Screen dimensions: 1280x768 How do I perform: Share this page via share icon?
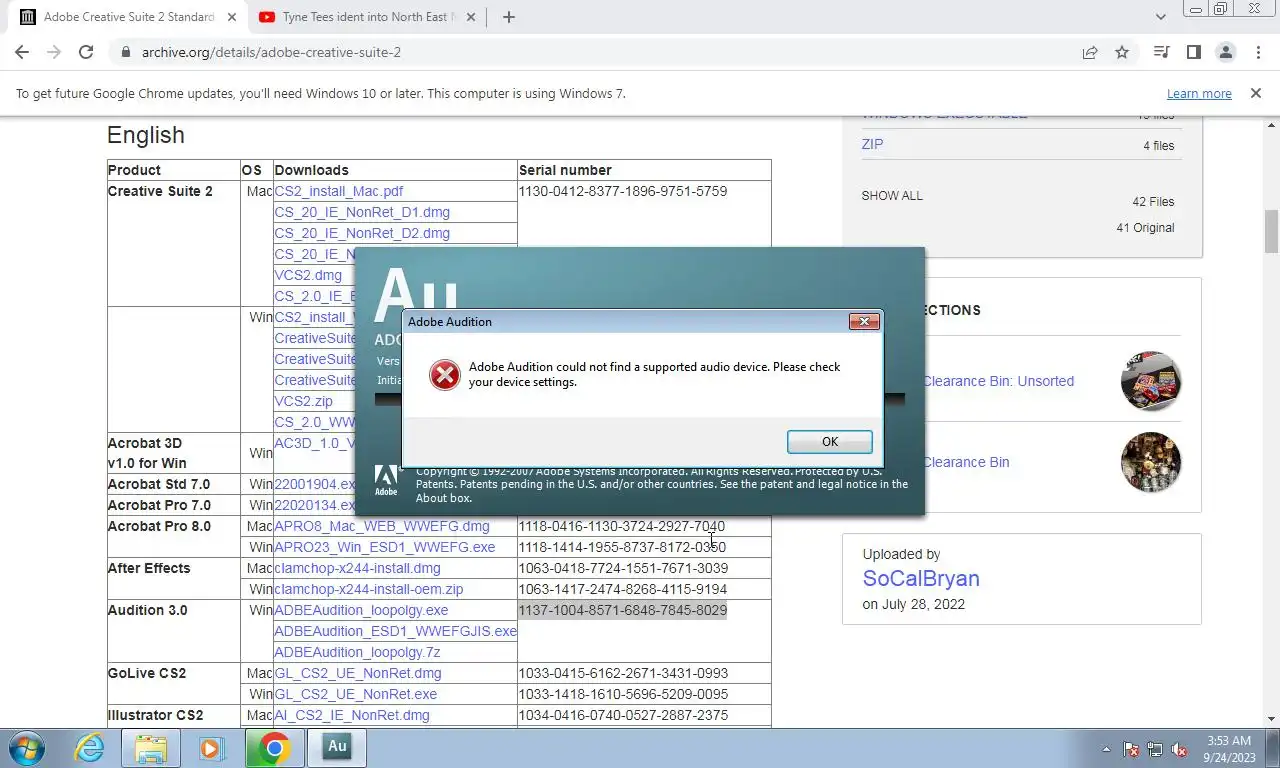[x=1090, y=52]
